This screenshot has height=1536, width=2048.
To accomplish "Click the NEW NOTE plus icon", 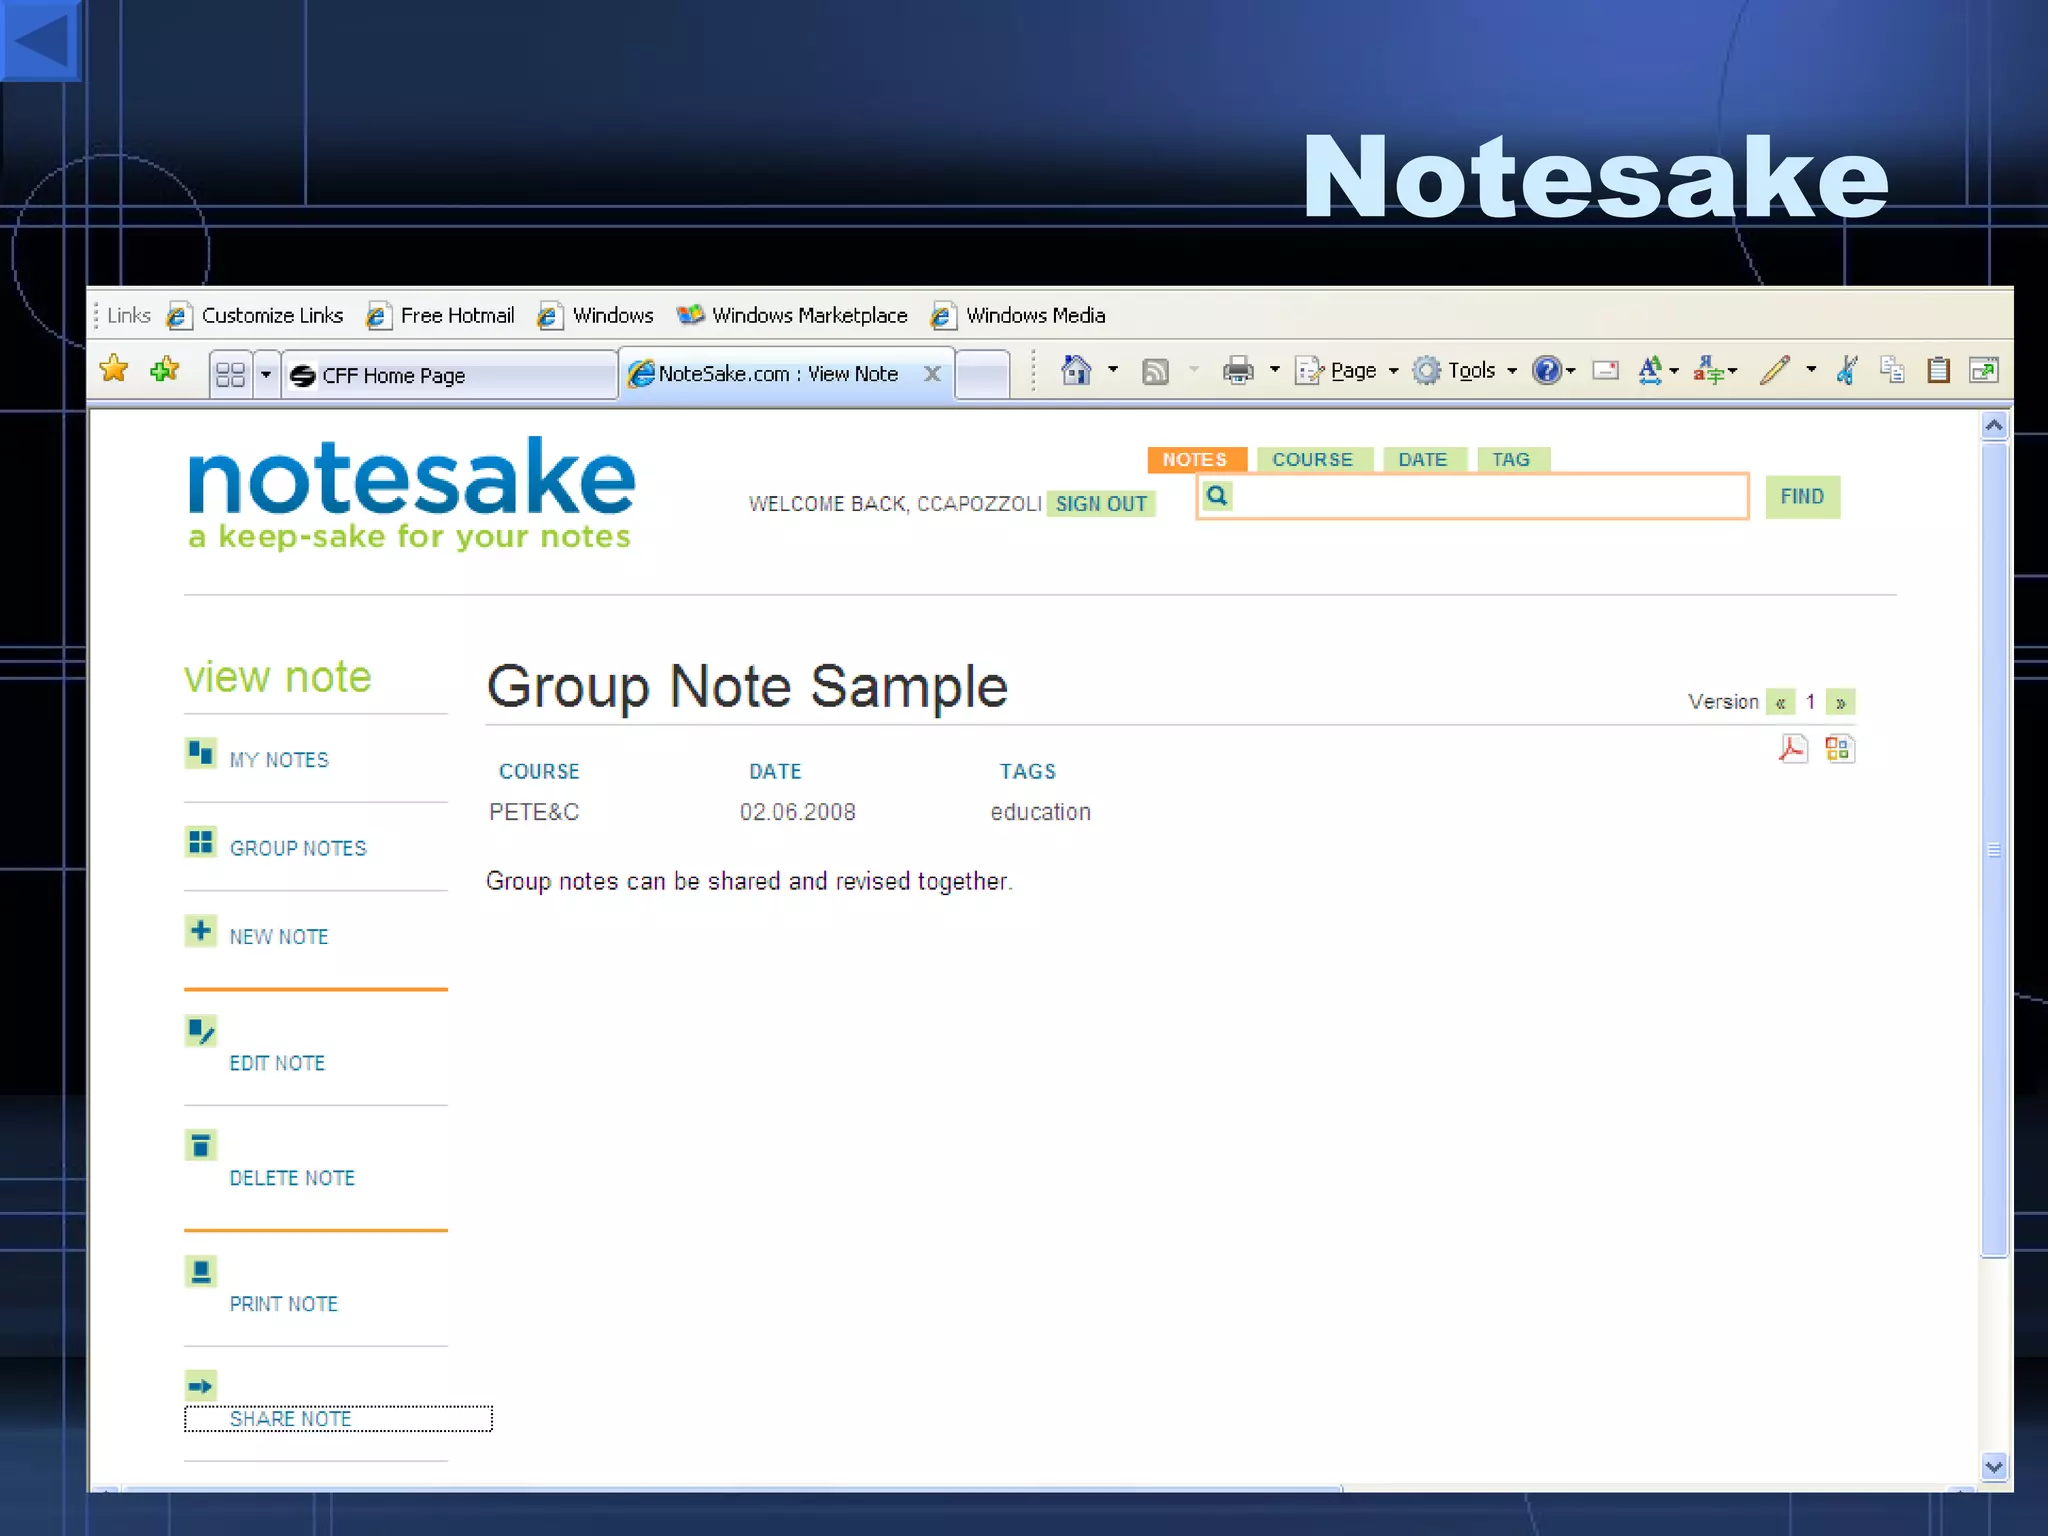I will (200, 931).
